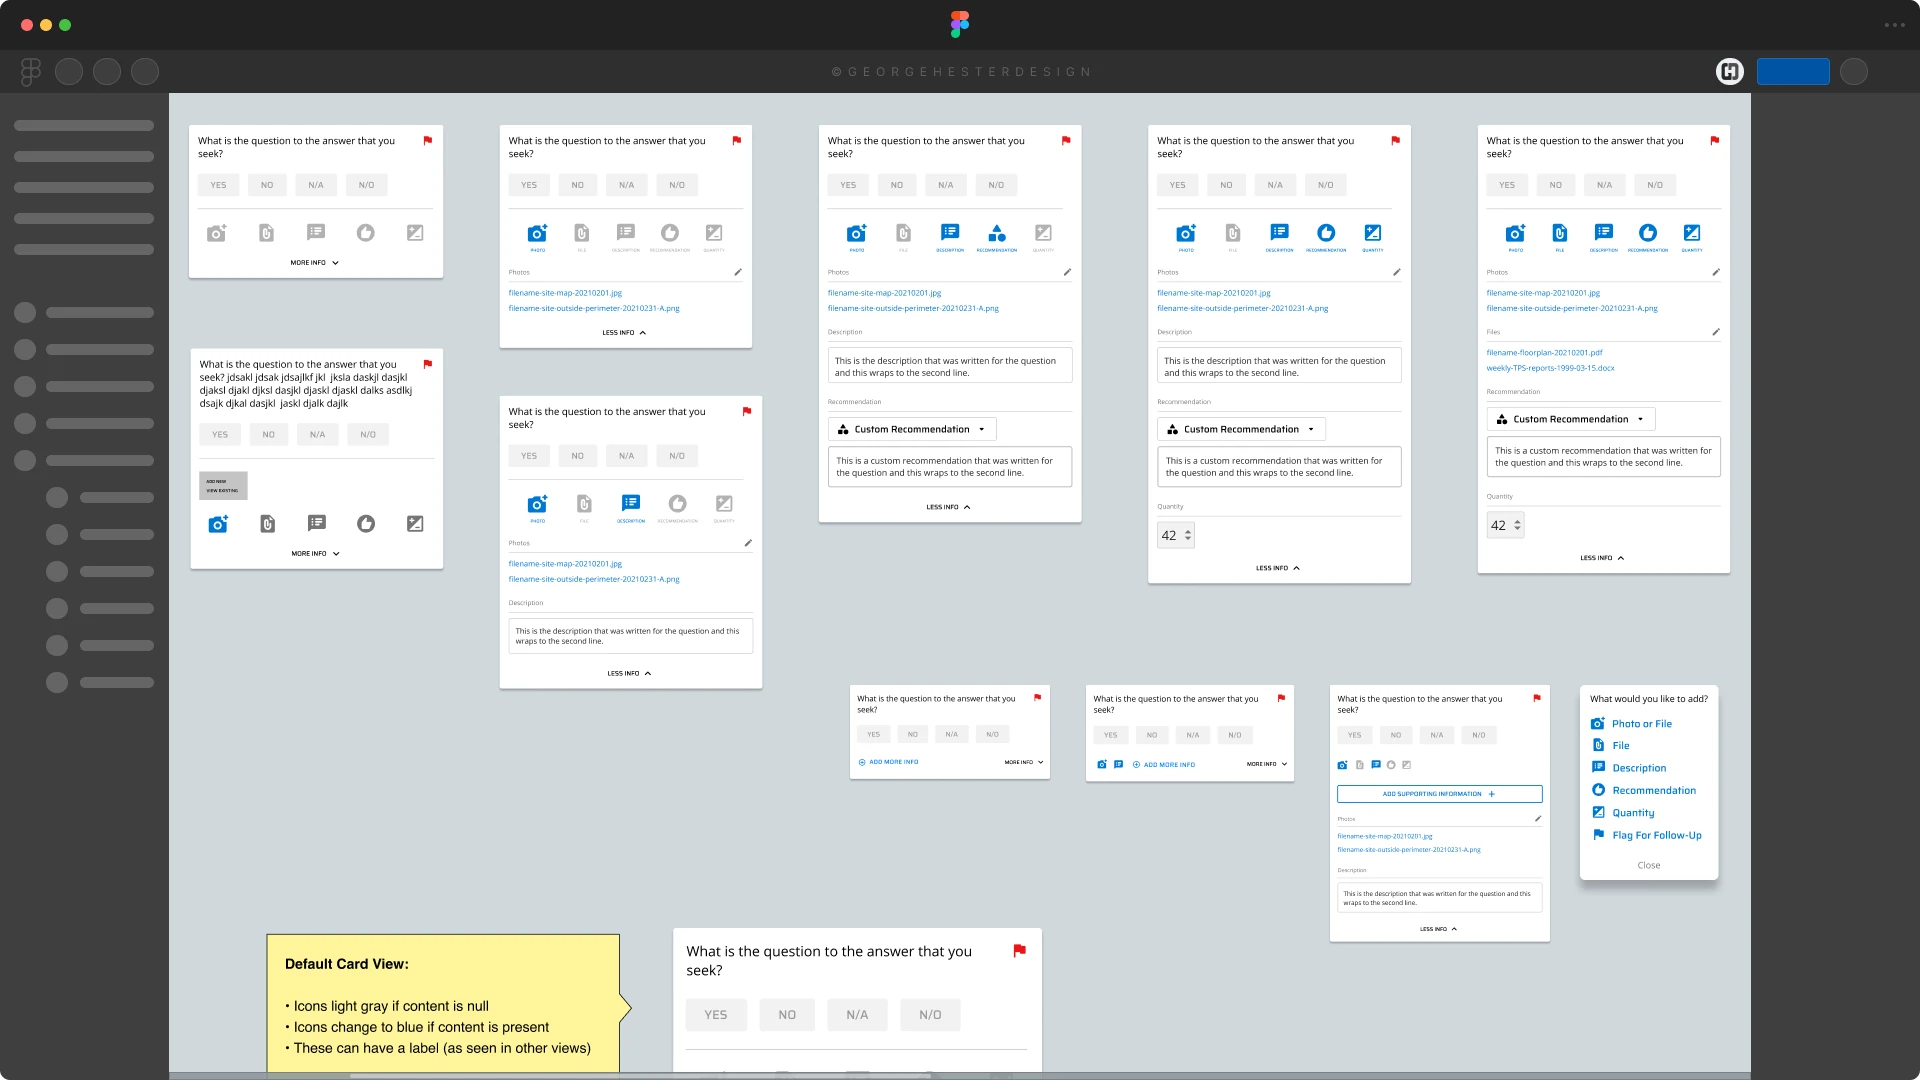Image resolution: width=1920 pixels, height=1080 pixels.
Task: Click the file attachment icon in the jdsakl card
Action: pos(267,524)
